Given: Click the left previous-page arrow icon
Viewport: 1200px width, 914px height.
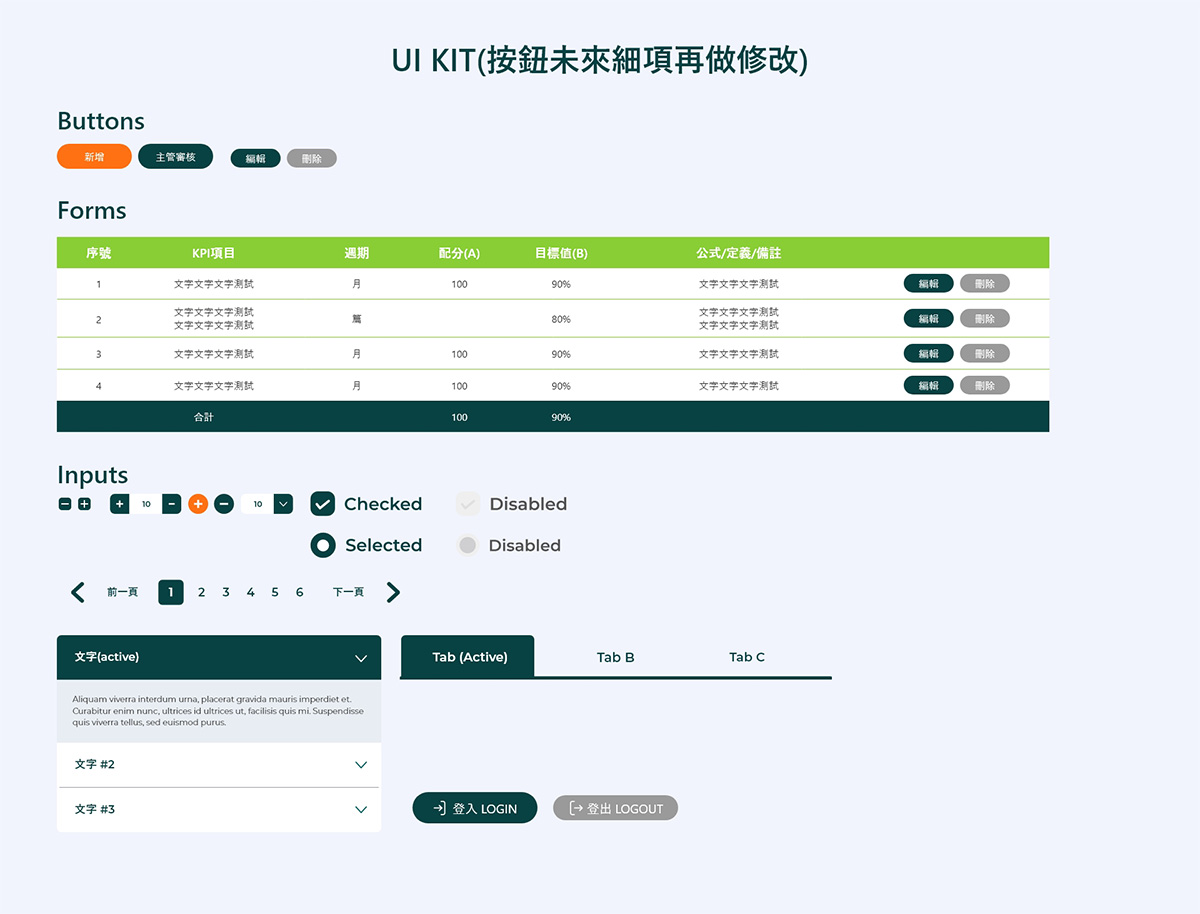Looking at the screenshot, I should coord(78,592).
